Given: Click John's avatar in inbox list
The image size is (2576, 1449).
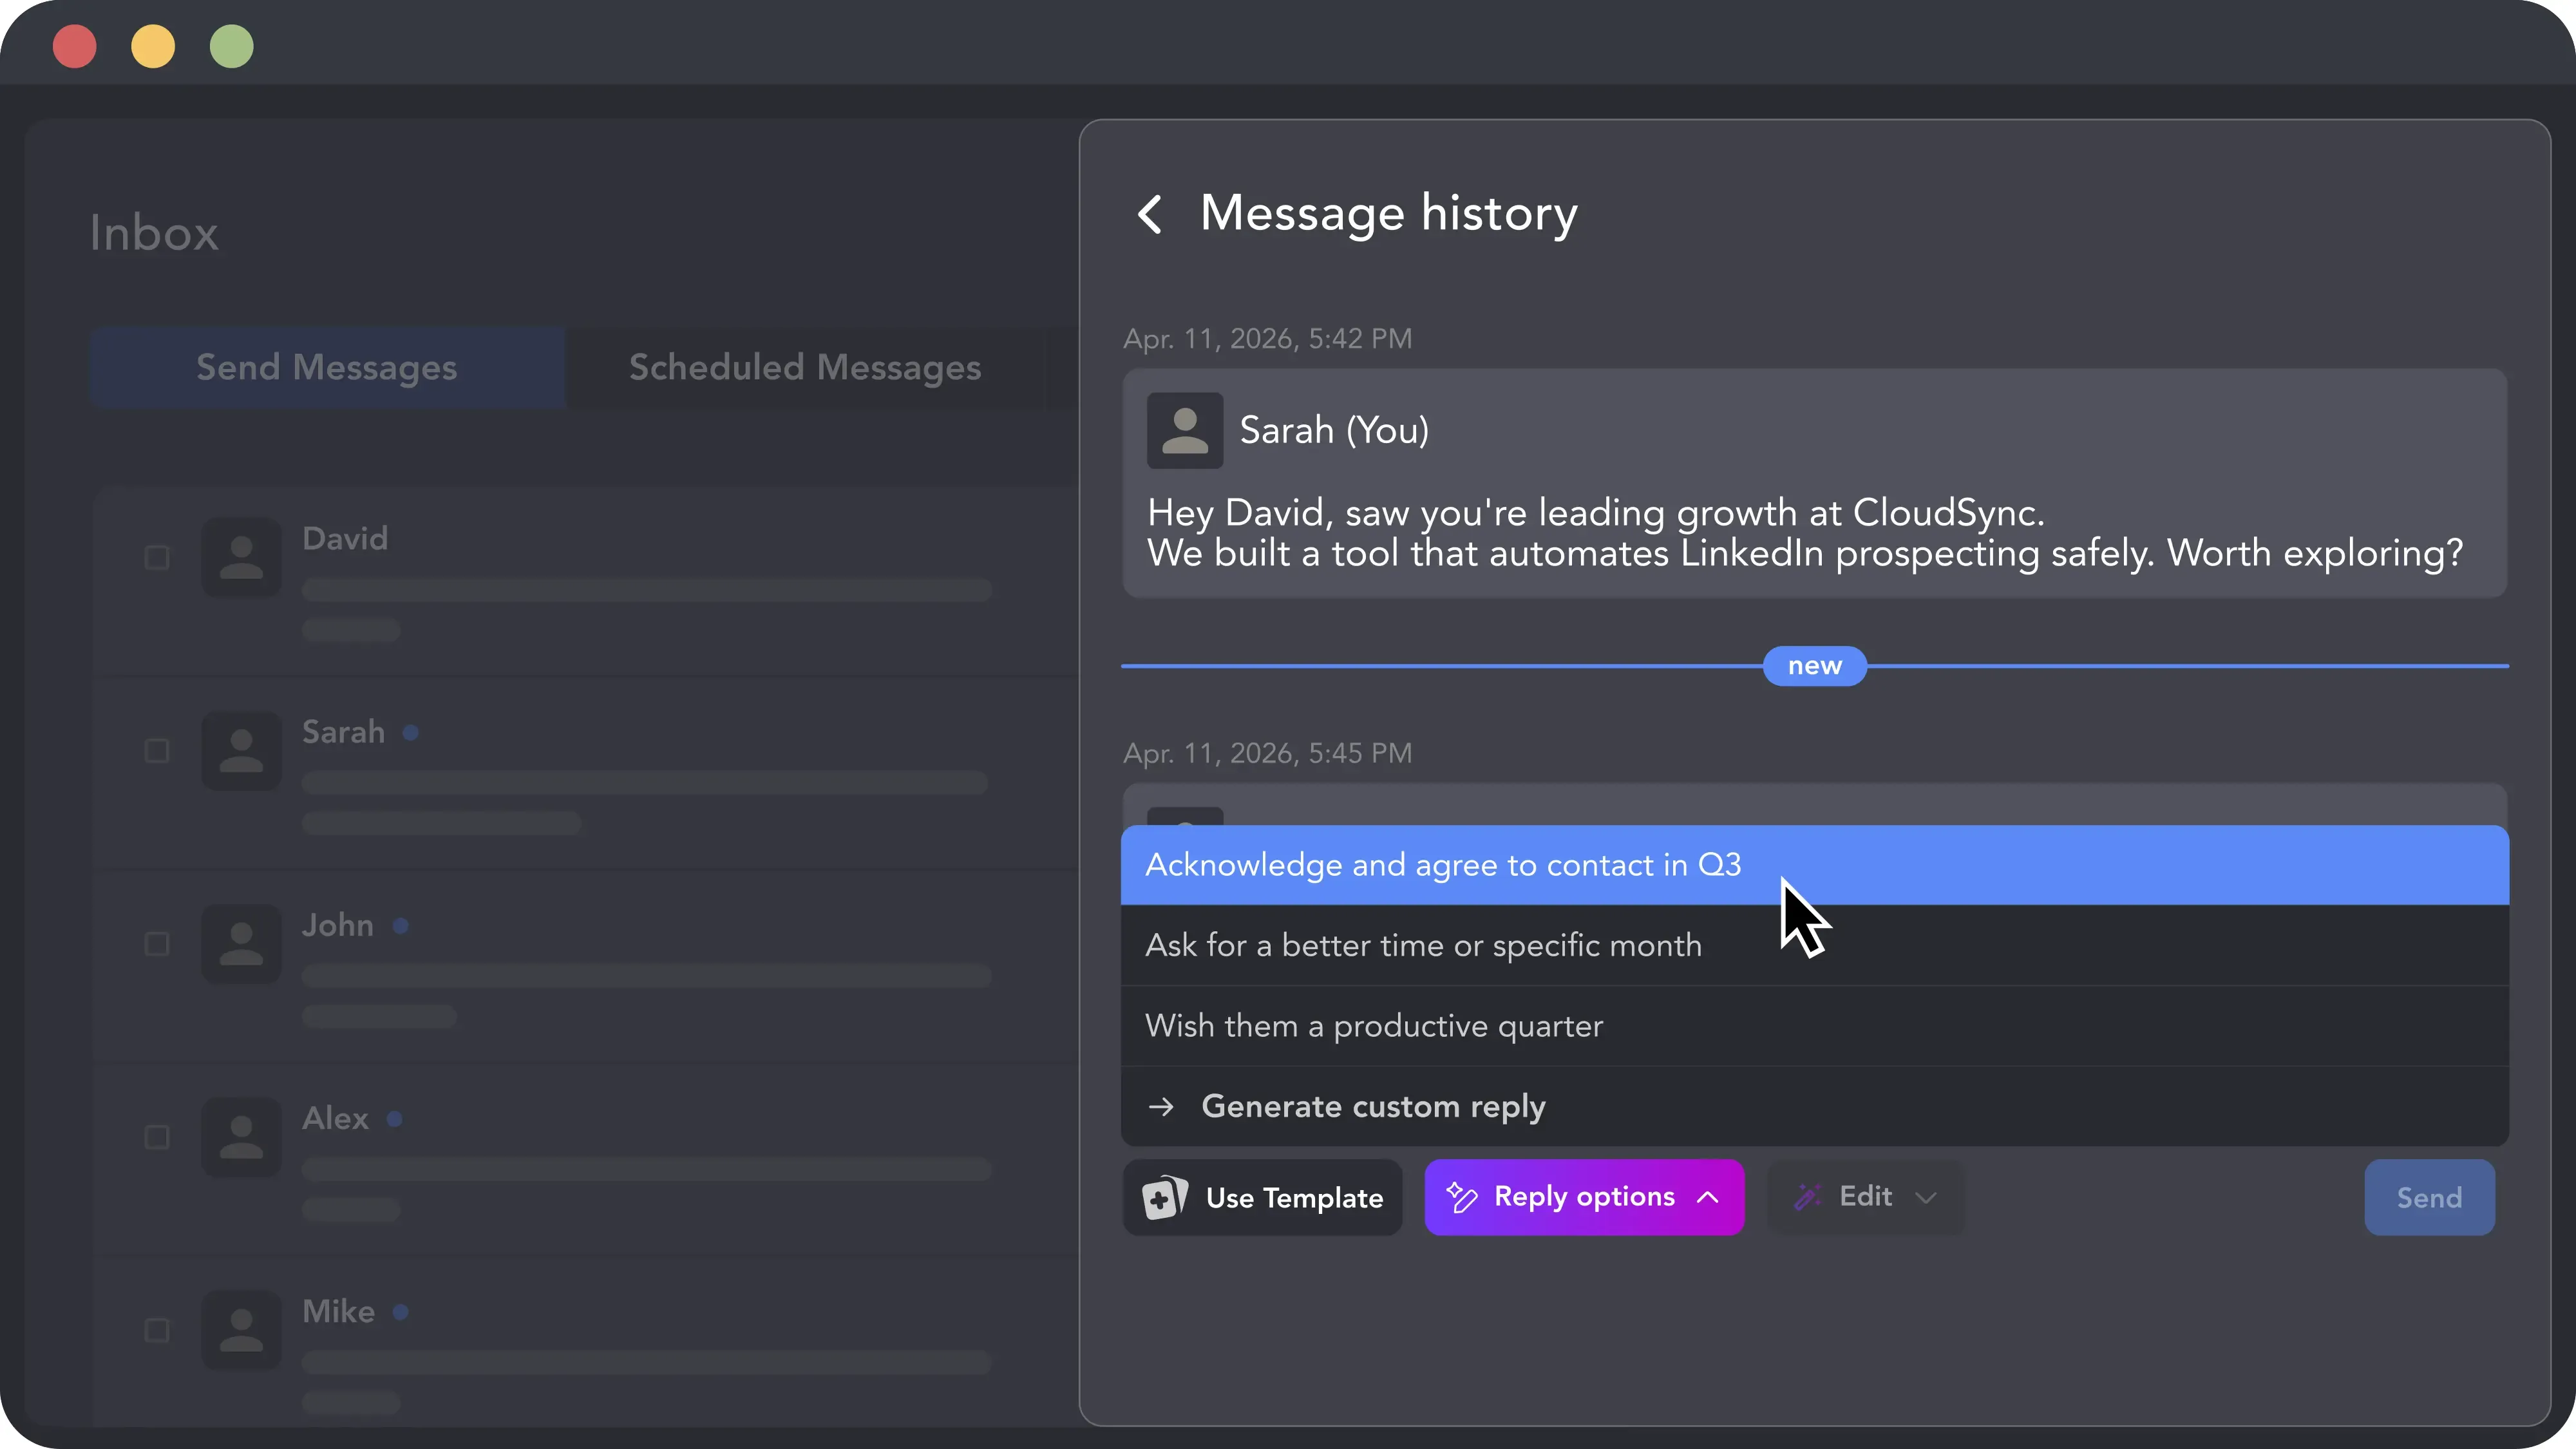Looking at the screenshot, I should [241, 944].
